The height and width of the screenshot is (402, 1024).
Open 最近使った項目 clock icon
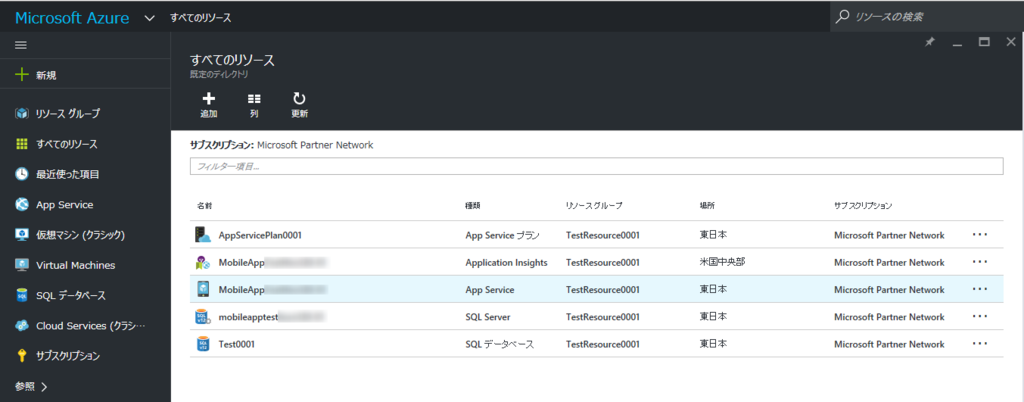coord(22,174)
